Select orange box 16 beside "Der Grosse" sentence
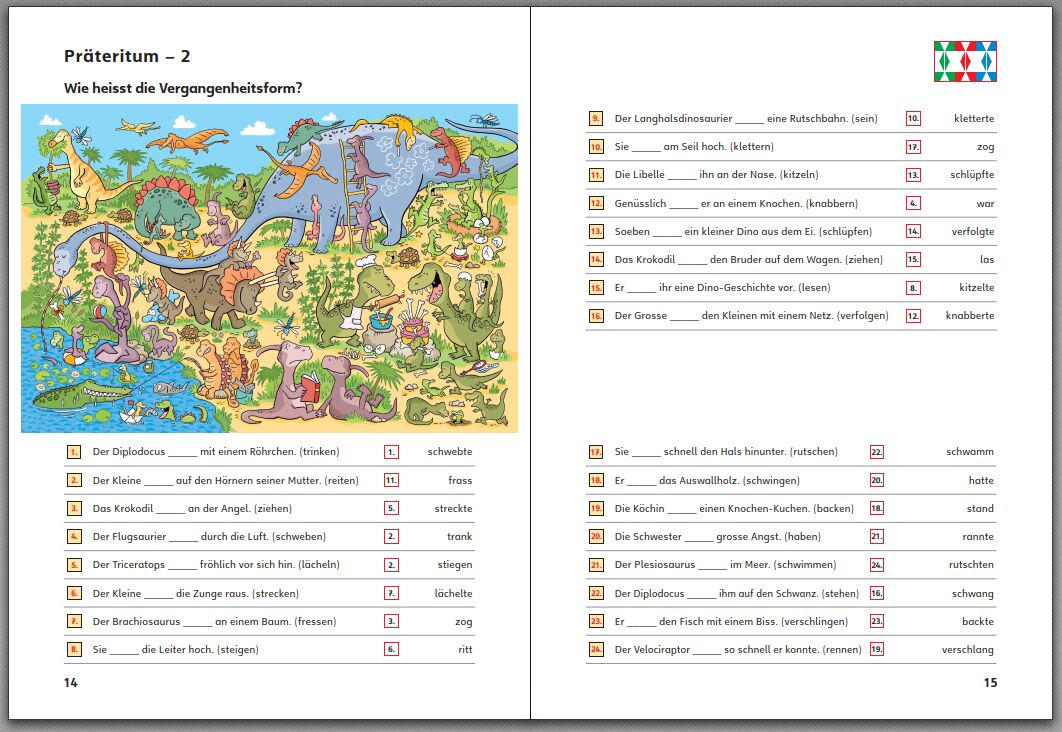The width and height of the screenshot is (1062, 732). 596,316
